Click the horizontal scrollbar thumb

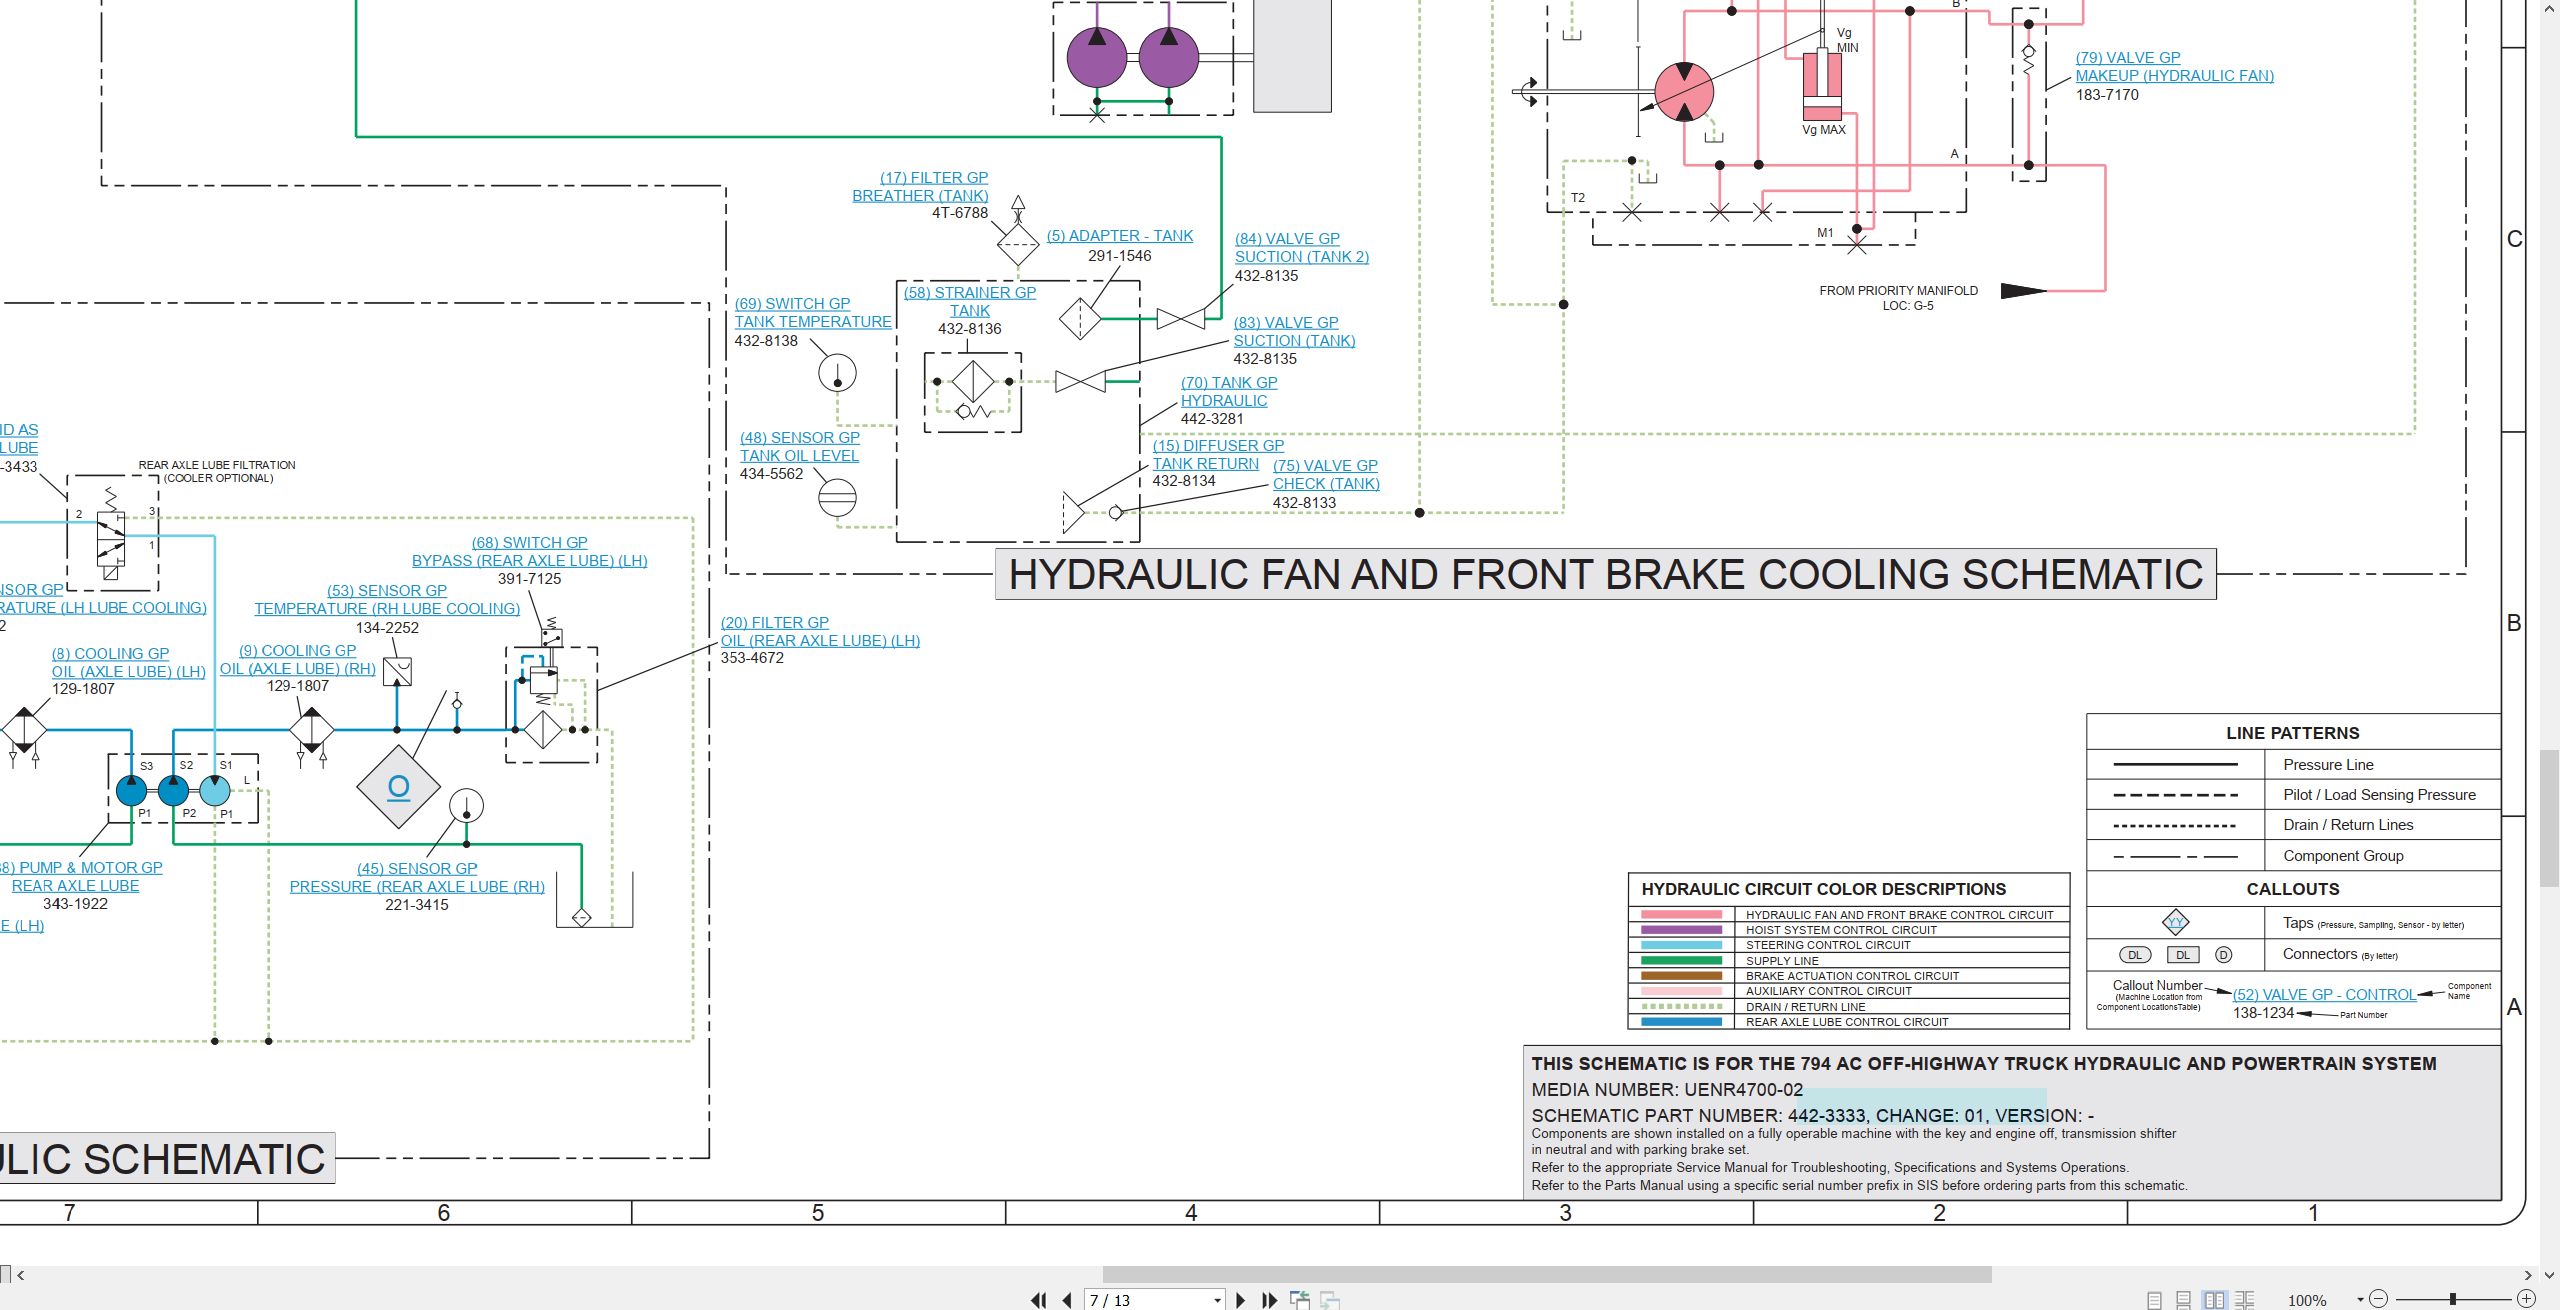1547,1275
